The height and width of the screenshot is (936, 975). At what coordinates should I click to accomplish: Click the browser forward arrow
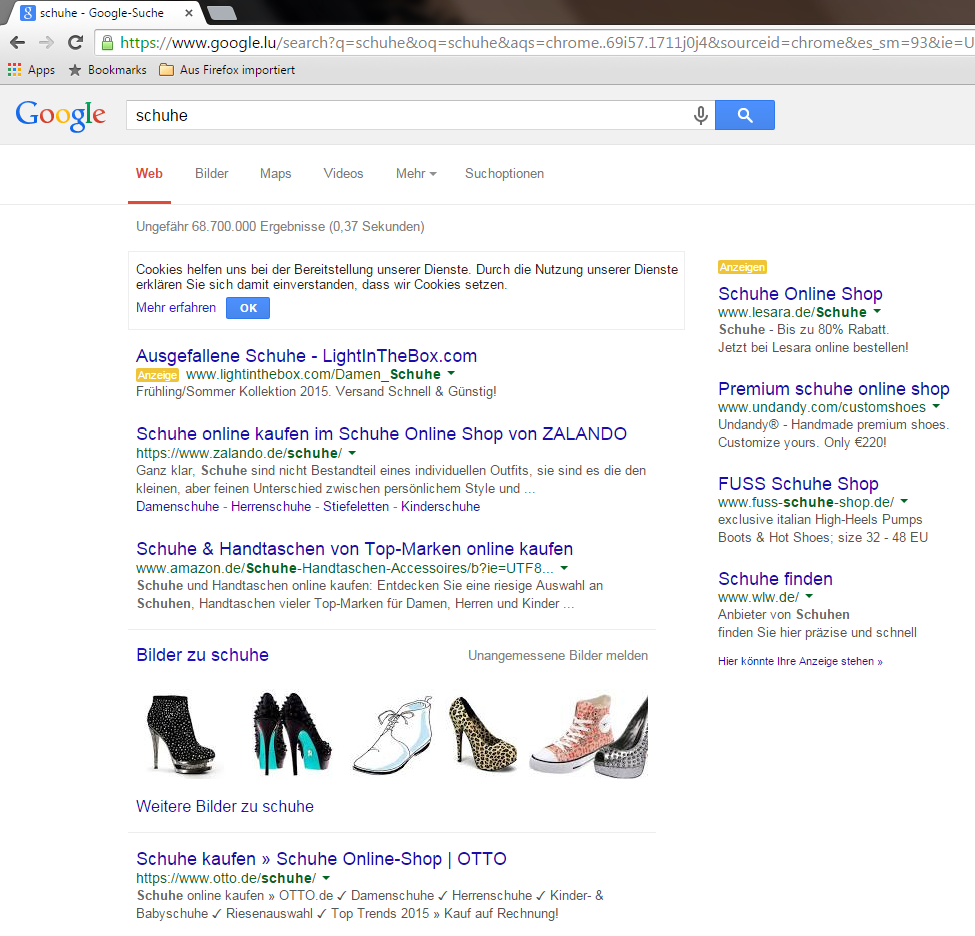coord(46,42)
